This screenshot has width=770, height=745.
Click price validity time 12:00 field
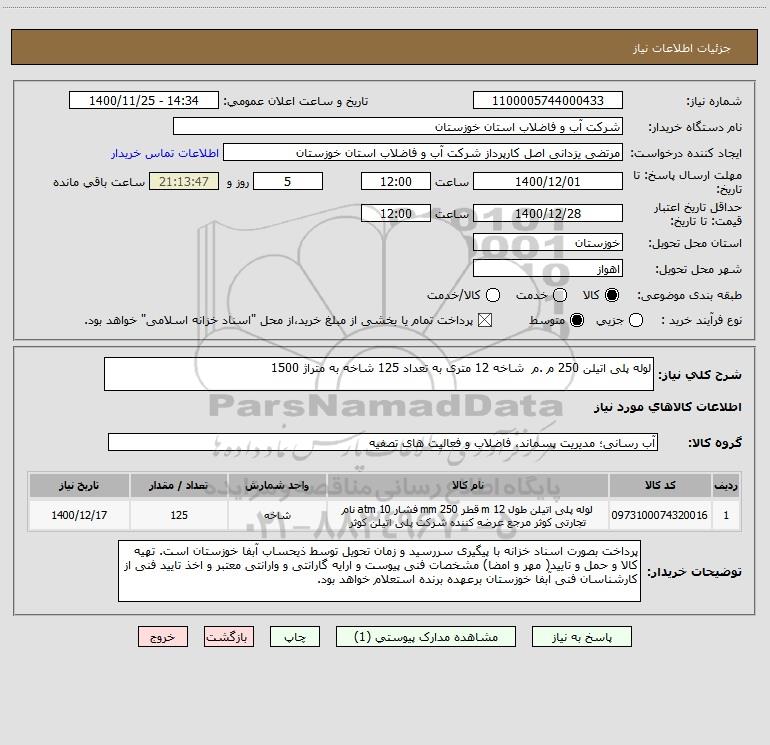pyautogui.click(x=396, y=213)
